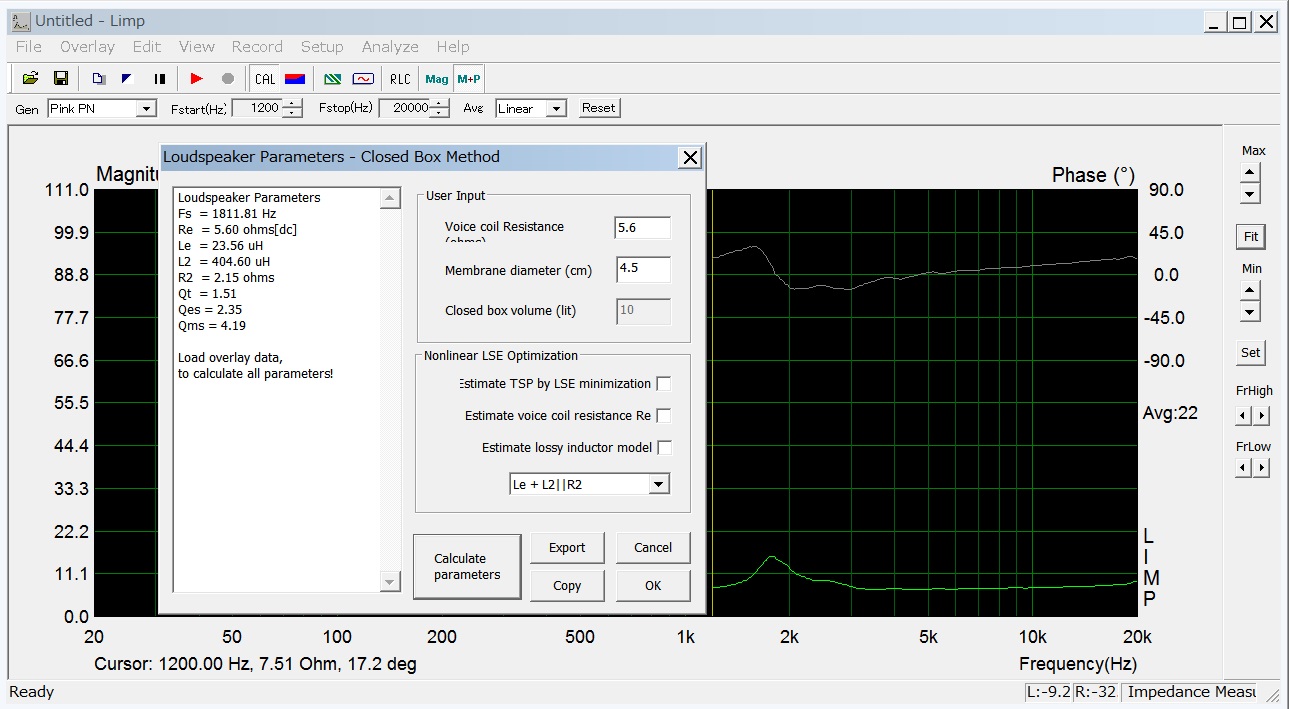Click the Fstop frequency value field
Screen dimensions: 1289x709
pyautogui.click(x=404, y=108)
